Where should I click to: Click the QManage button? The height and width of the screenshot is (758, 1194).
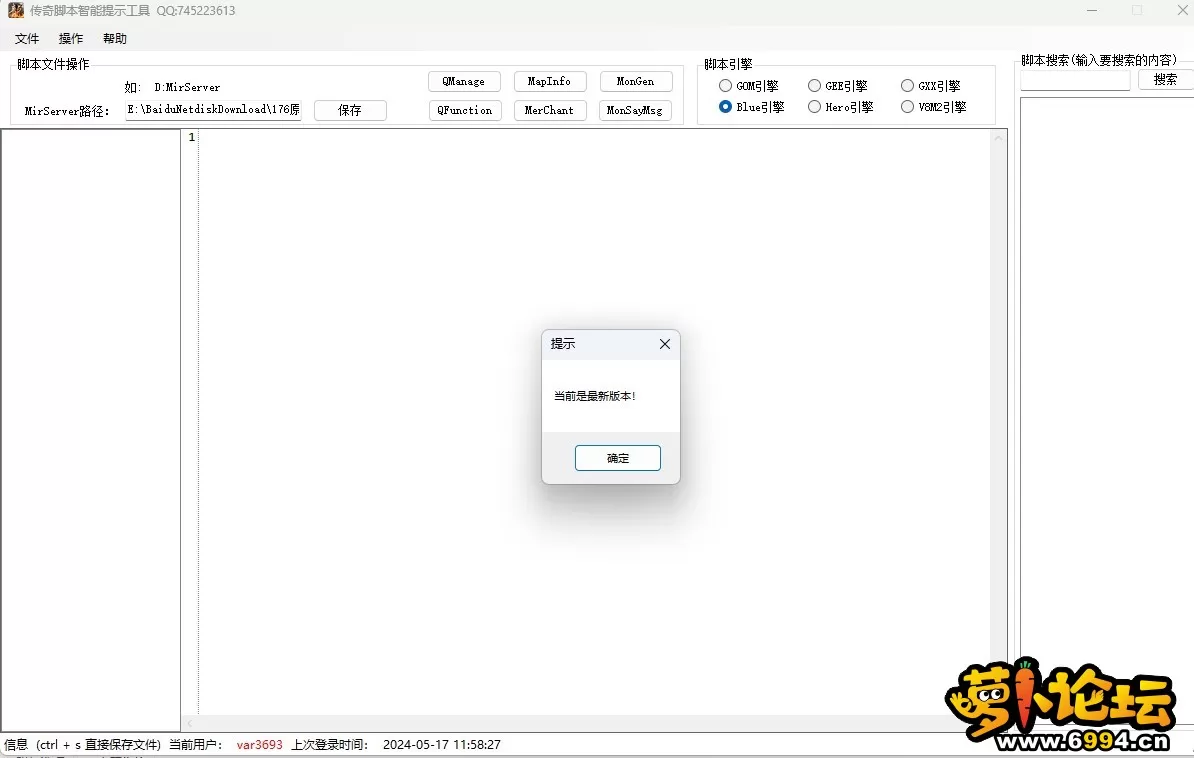pos(464,82)
